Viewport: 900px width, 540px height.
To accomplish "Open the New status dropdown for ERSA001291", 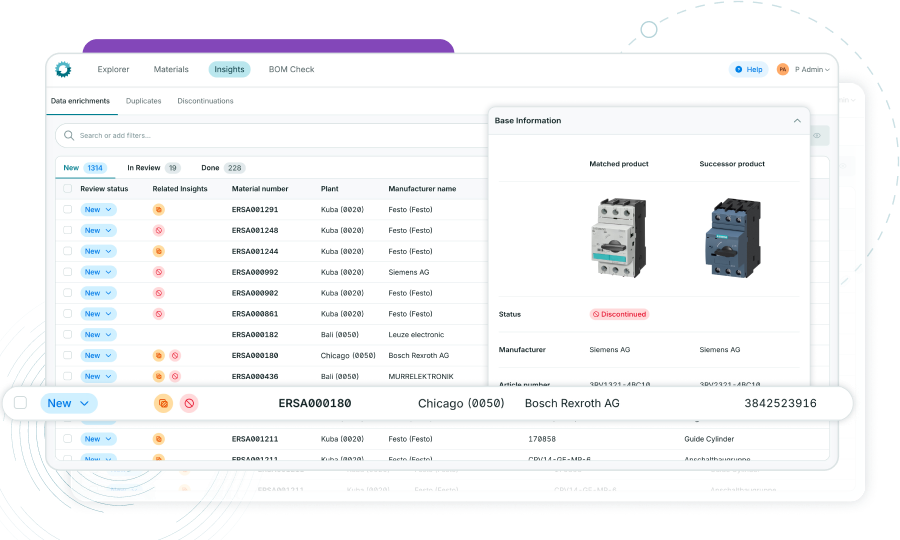I will click(98, 209).
